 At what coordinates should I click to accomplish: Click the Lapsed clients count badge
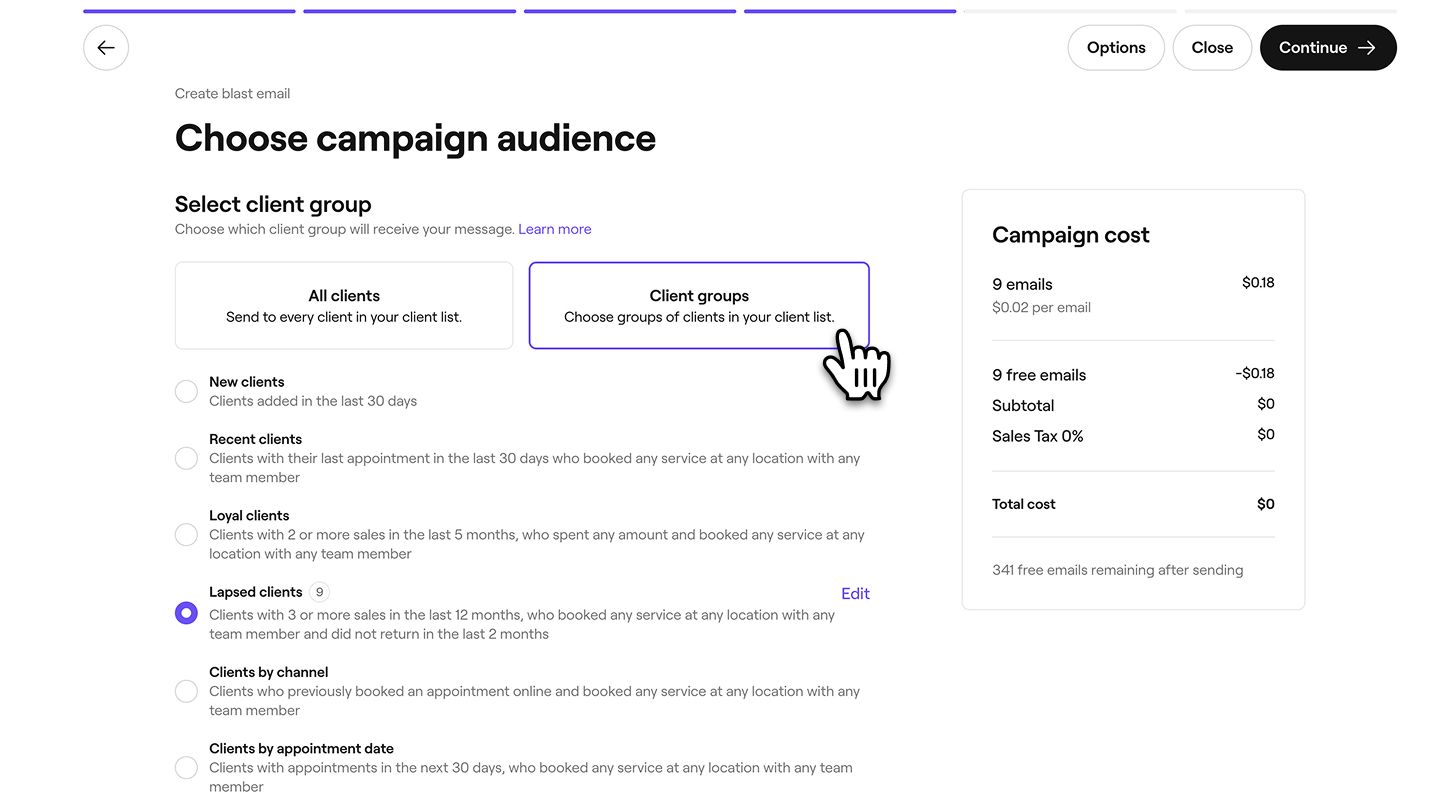[x=319, y=592]
